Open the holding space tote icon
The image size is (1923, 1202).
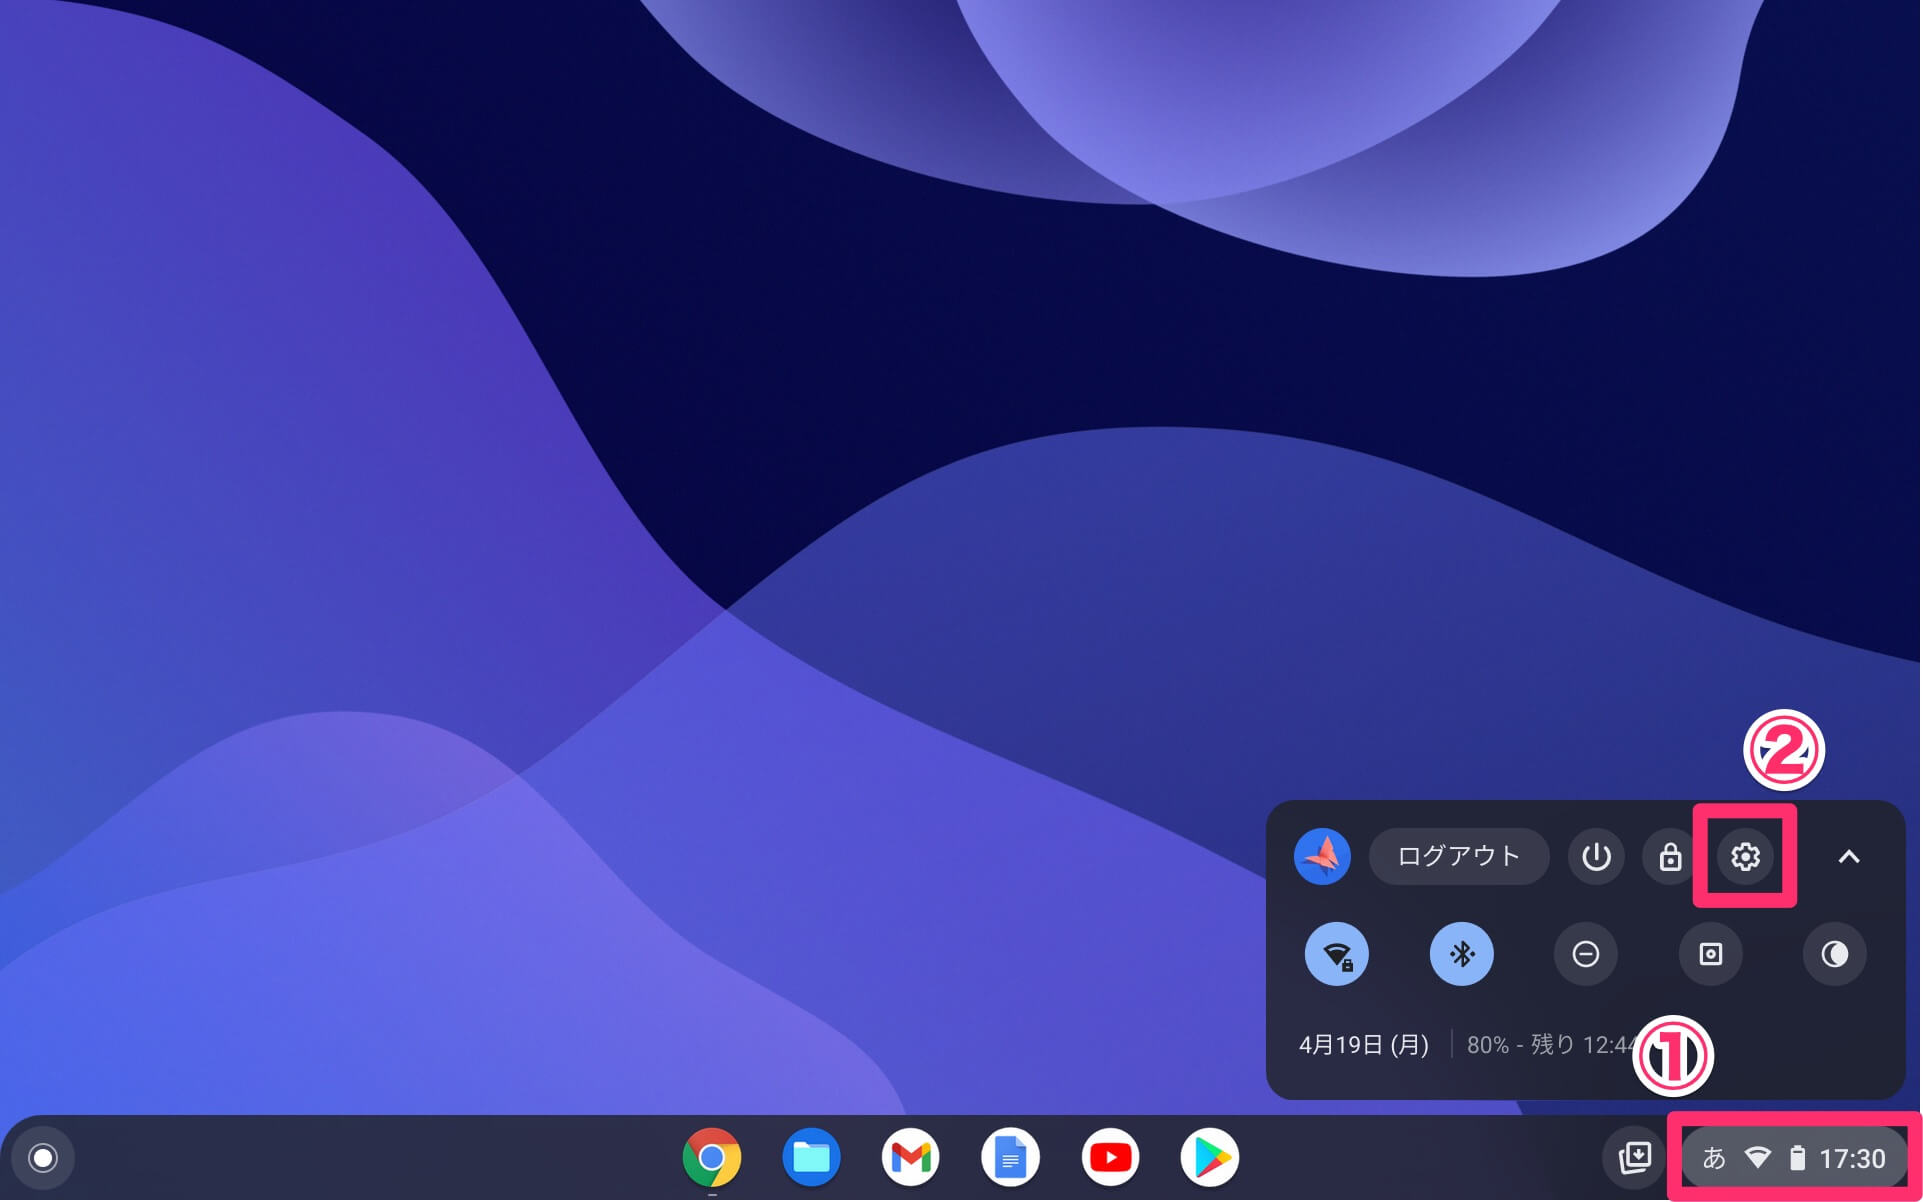click(1635, 1158)
